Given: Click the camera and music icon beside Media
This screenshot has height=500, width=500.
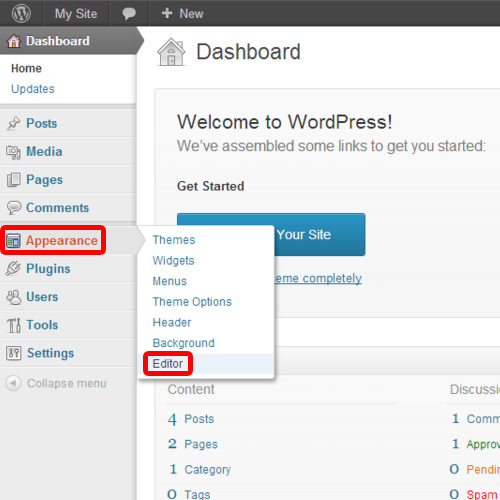Looking at the screenshot, I should 14,152.
